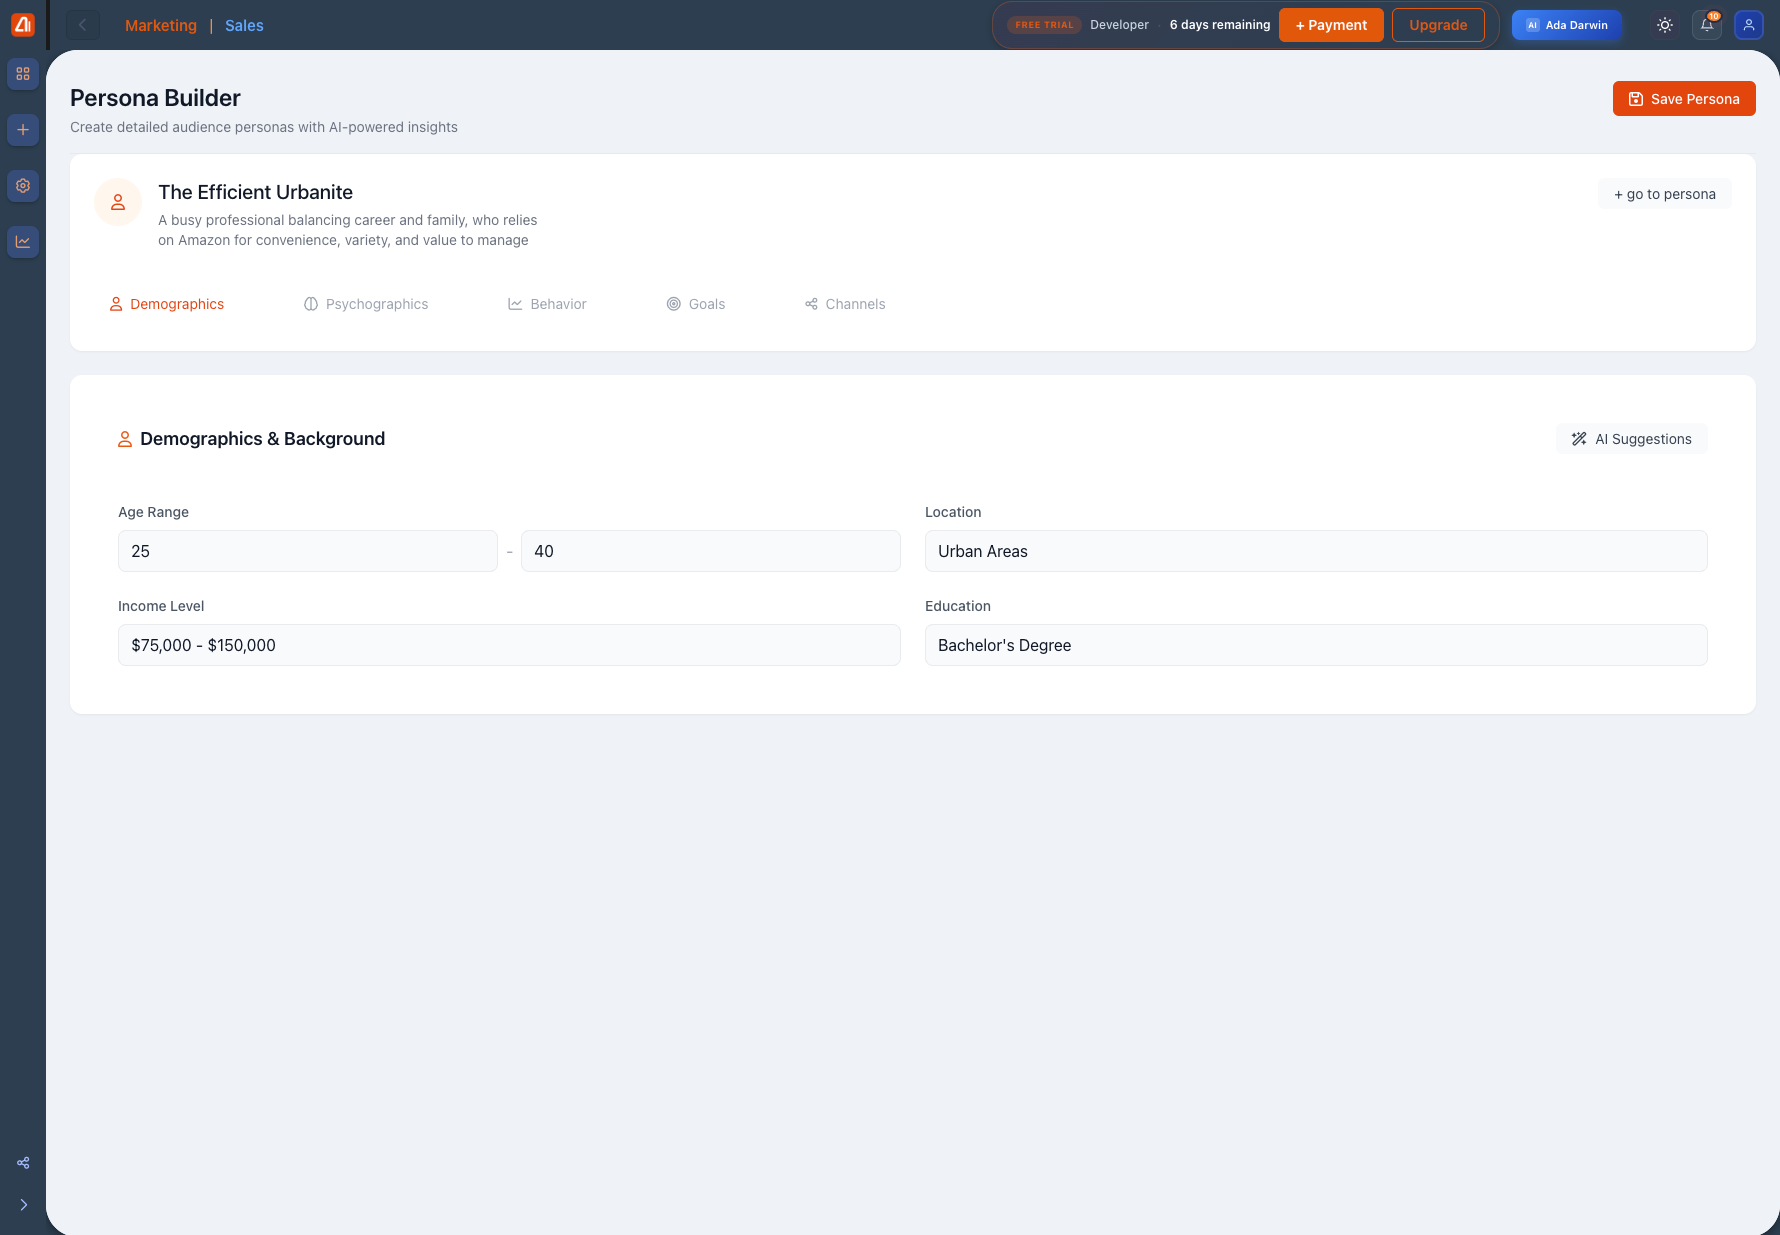This screenshot has width=1780, height=1235.
Task: Switch to the Behavior tab
Action: tap(547, 304)
